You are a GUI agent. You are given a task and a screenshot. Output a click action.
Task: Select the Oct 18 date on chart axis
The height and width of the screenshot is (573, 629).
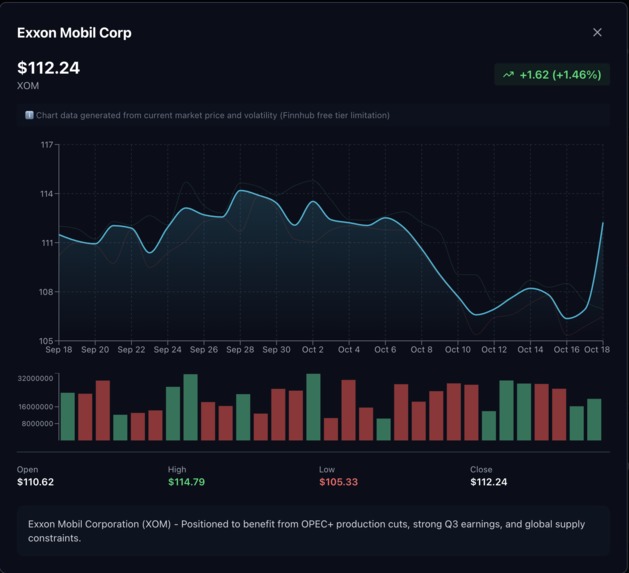coord(597,349)
